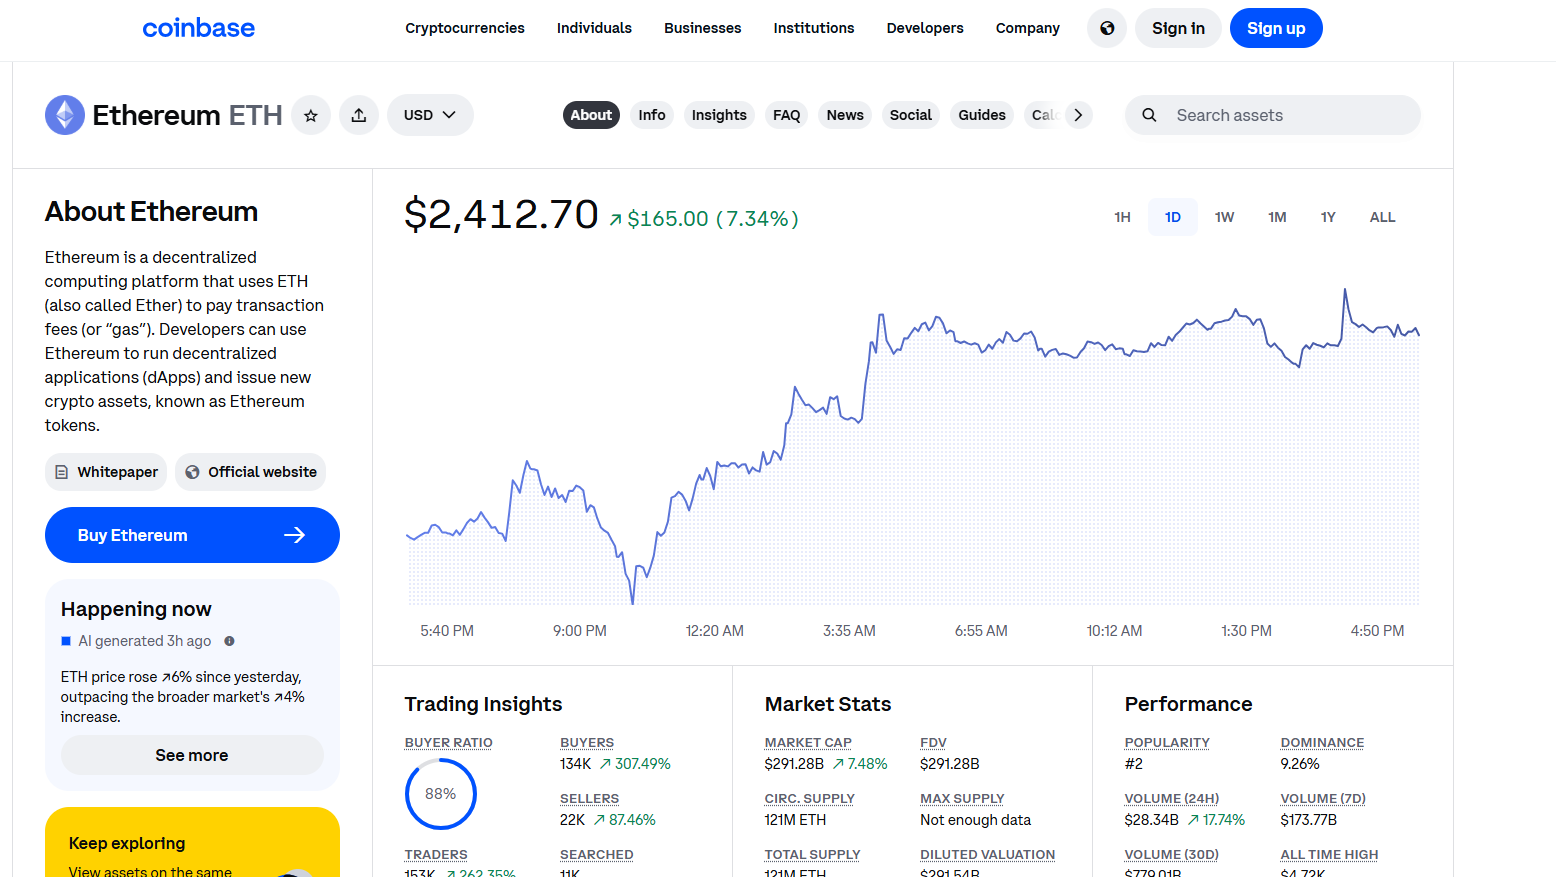This screenshot has width=1556, height=877.
Task: Select the 1H chart range
Action: click(1122, 217)
